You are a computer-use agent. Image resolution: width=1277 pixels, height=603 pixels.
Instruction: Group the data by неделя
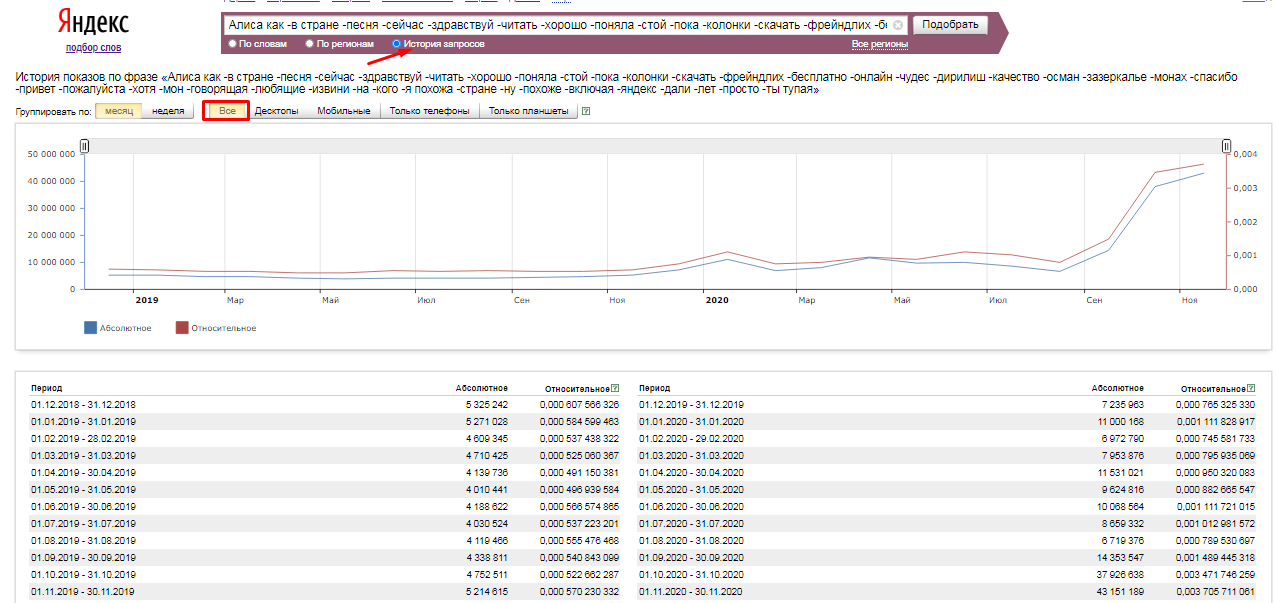pos(168,111)
